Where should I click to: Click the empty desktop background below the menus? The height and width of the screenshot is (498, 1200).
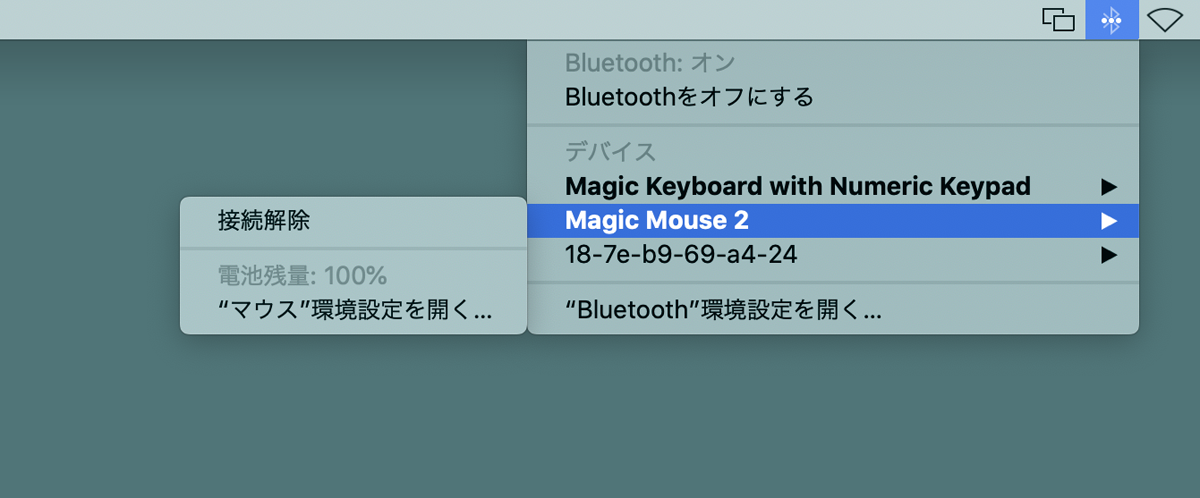tap(600, 420)
